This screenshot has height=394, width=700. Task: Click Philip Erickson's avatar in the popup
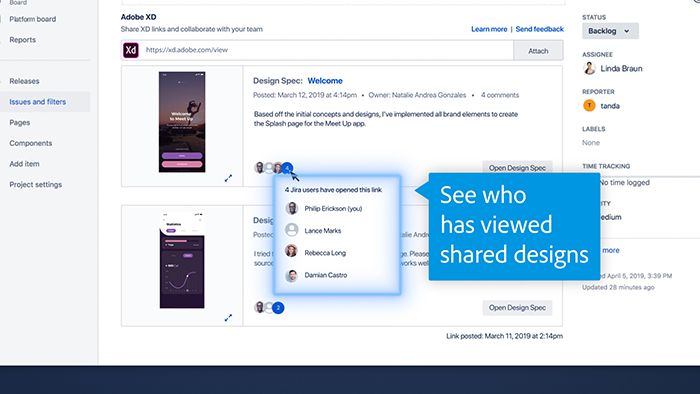pos(292,208)
